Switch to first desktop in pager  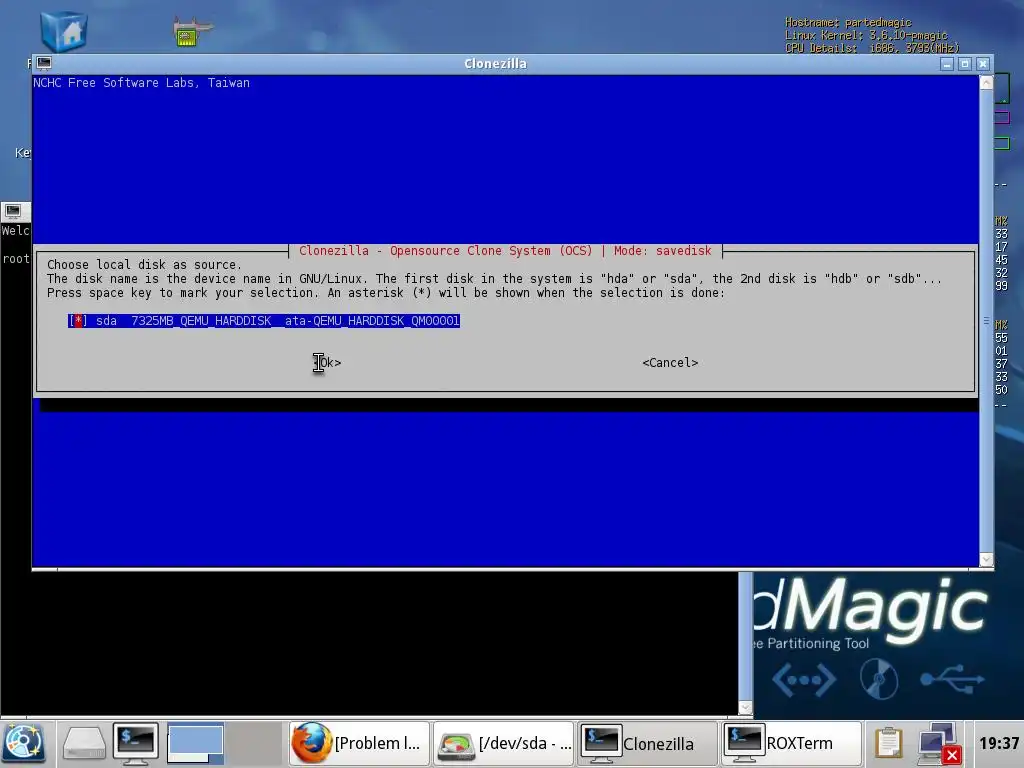pos(195,743)
